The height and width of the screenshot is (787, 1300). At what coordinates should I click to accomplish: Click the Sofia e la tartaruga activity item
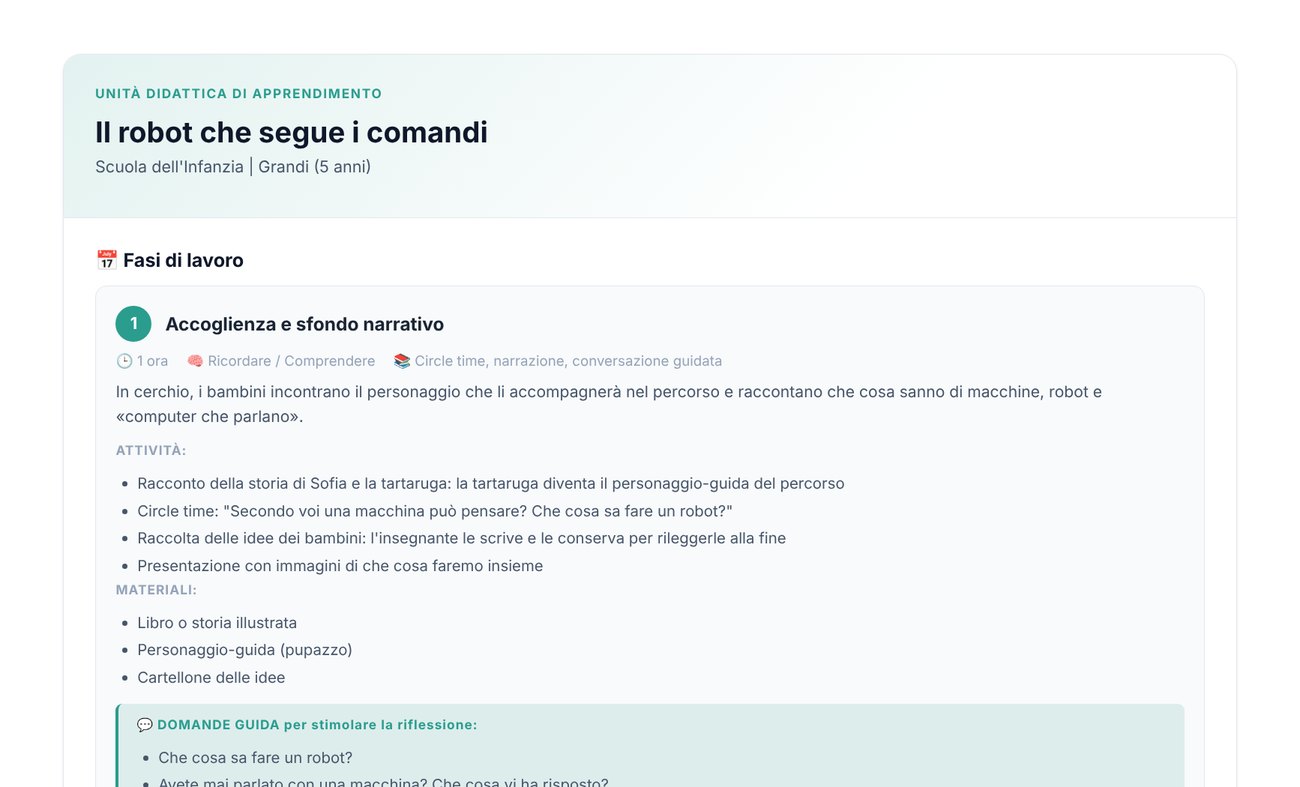pos(491,484)
